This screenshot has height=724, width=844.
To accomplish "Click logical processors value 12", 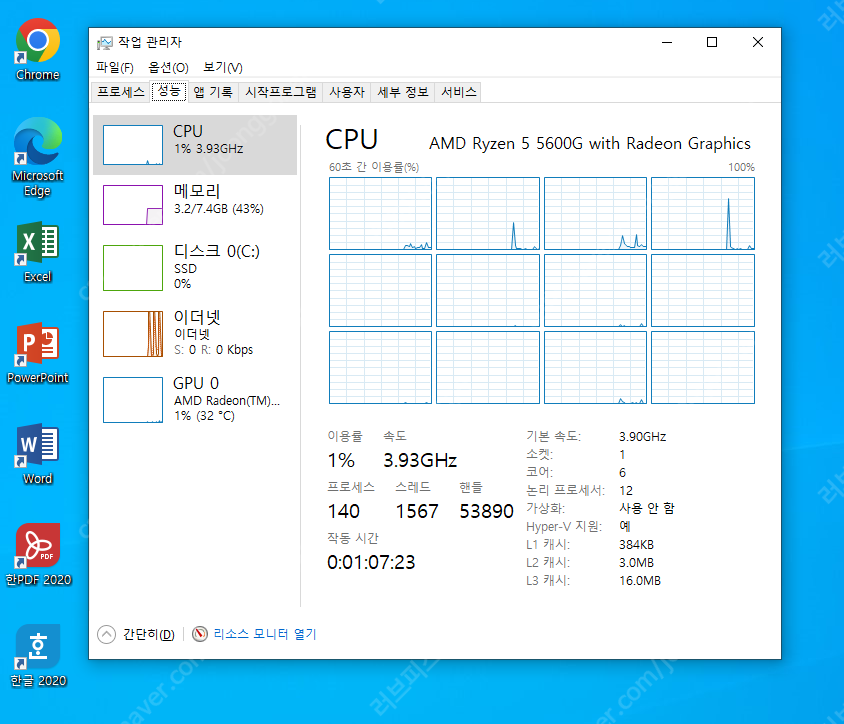I will tap(626, 490).
